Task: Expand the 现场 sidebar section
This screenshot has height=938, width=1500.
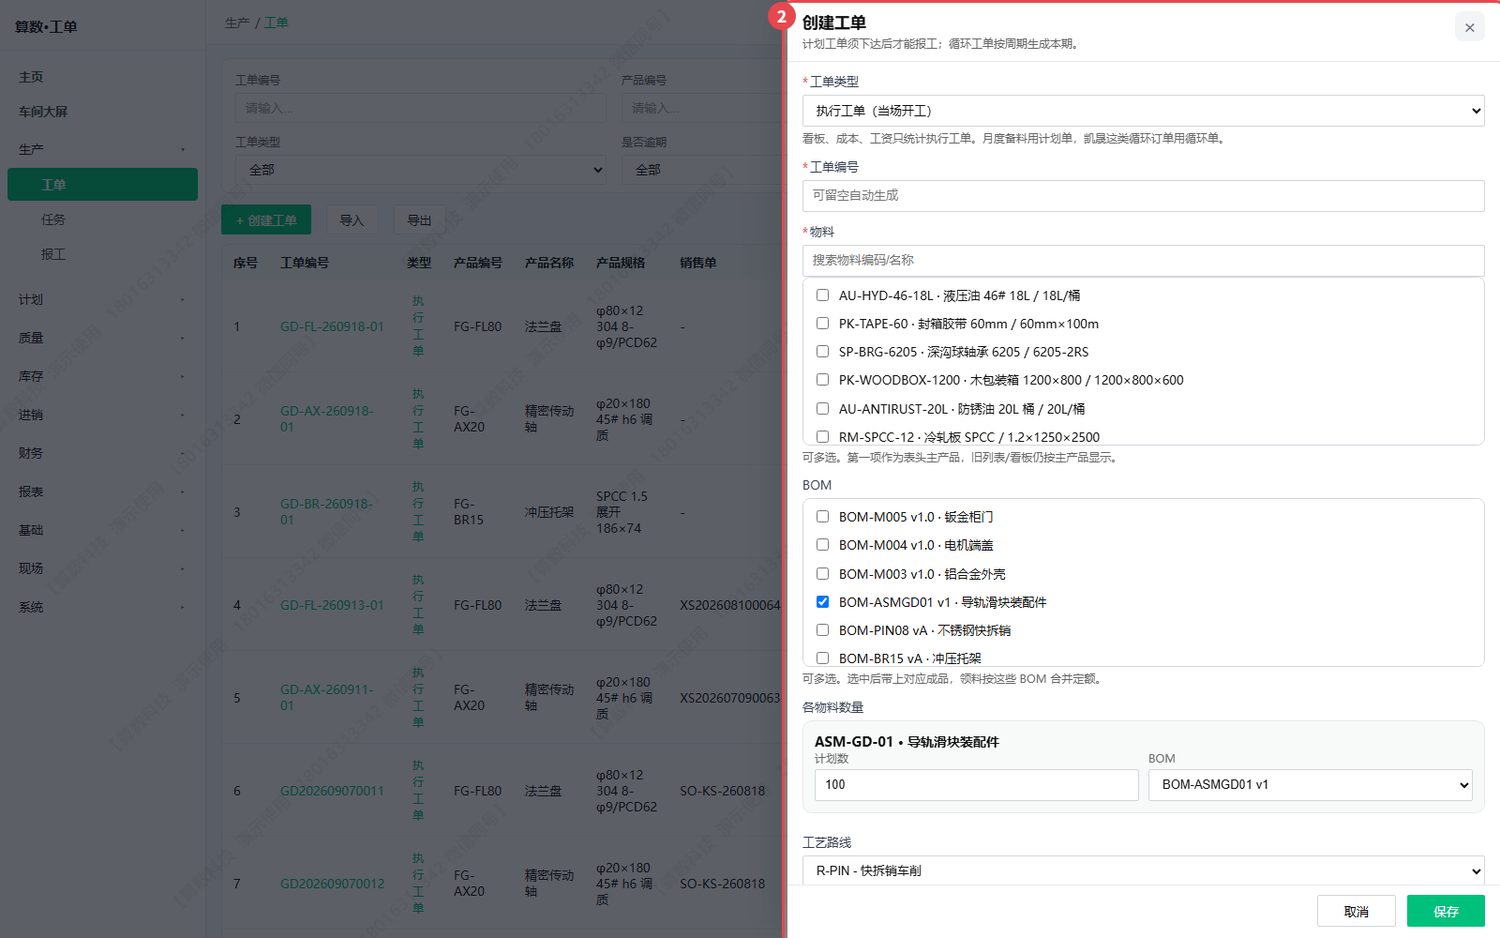Action: click(x=102, y=568)
